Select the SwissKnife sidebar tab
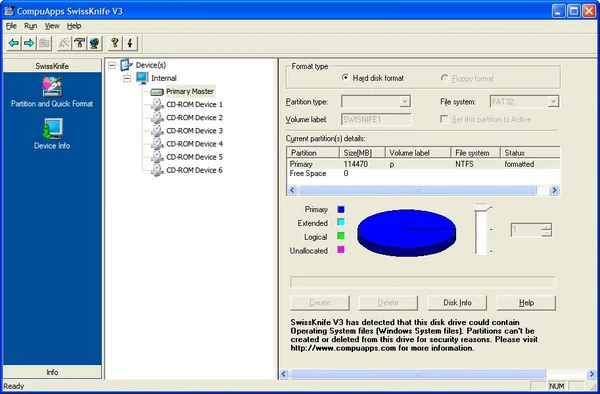Image resolution: width=600 pixels, height=394 pixels. (52, 66)
